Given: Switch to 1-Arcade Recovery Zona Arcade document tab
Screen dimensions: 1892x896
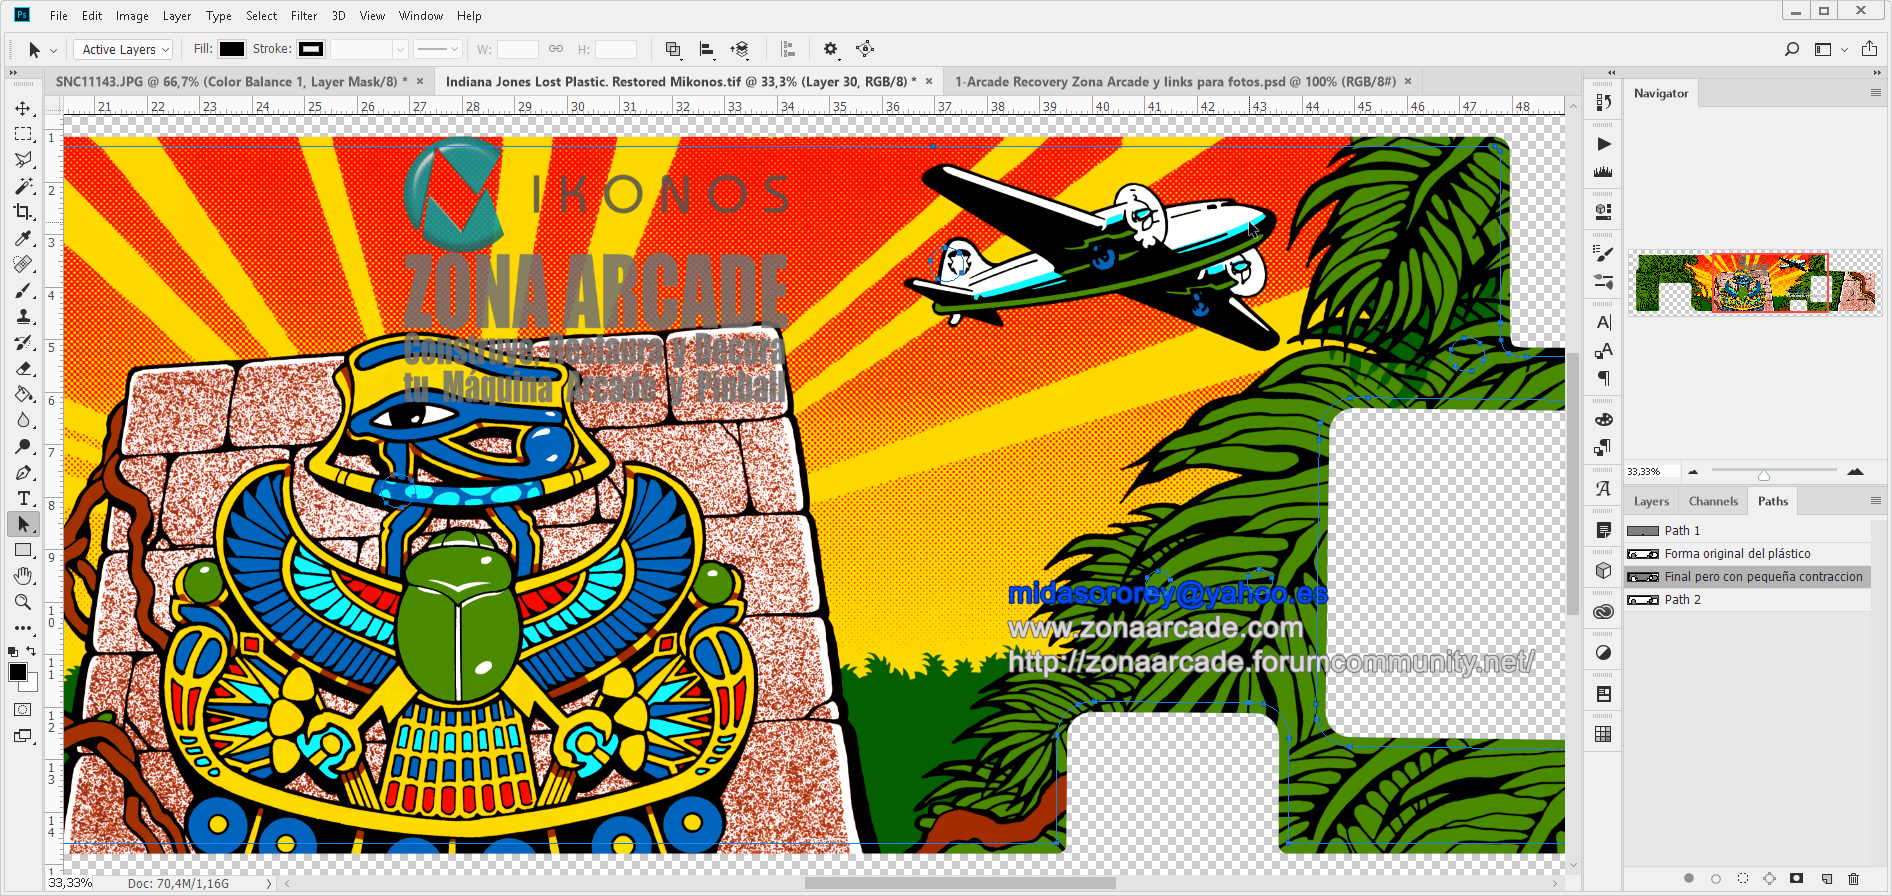Looking at the screenshot, I should pos(1175,82).
